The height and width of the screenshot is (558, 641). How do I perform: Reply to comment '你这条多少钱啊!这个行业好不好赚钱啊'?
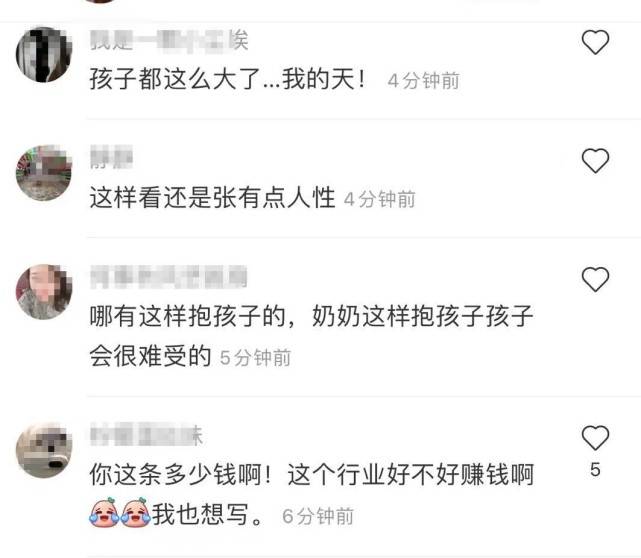coord(312,494)
